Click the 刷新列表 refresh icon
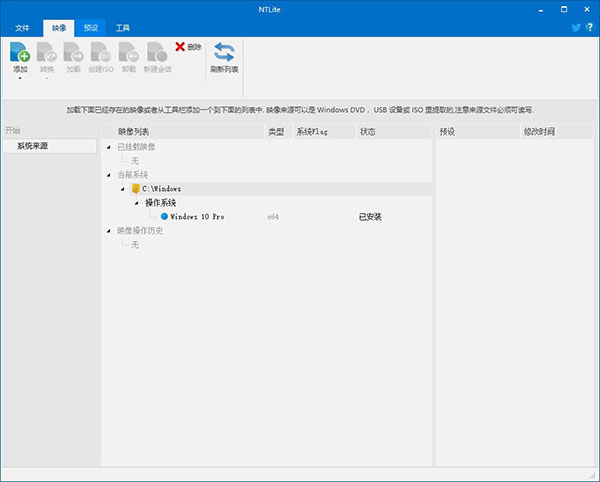This screenshot has width=600, height=482. click(224, 52)
